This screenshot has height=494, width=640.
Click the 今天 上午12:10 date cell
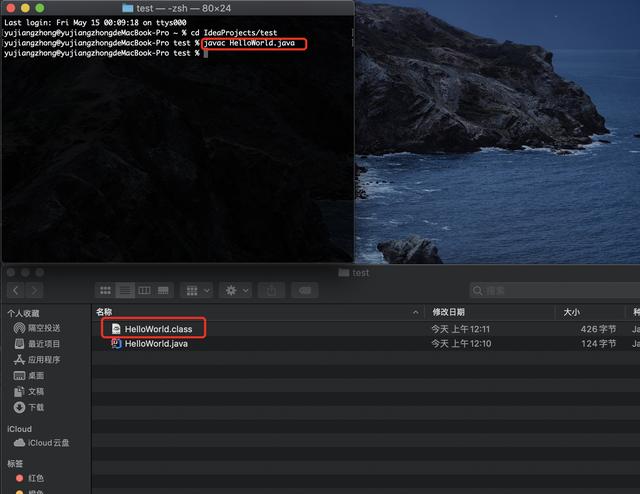pyautogui.click(x=461, y=344)
